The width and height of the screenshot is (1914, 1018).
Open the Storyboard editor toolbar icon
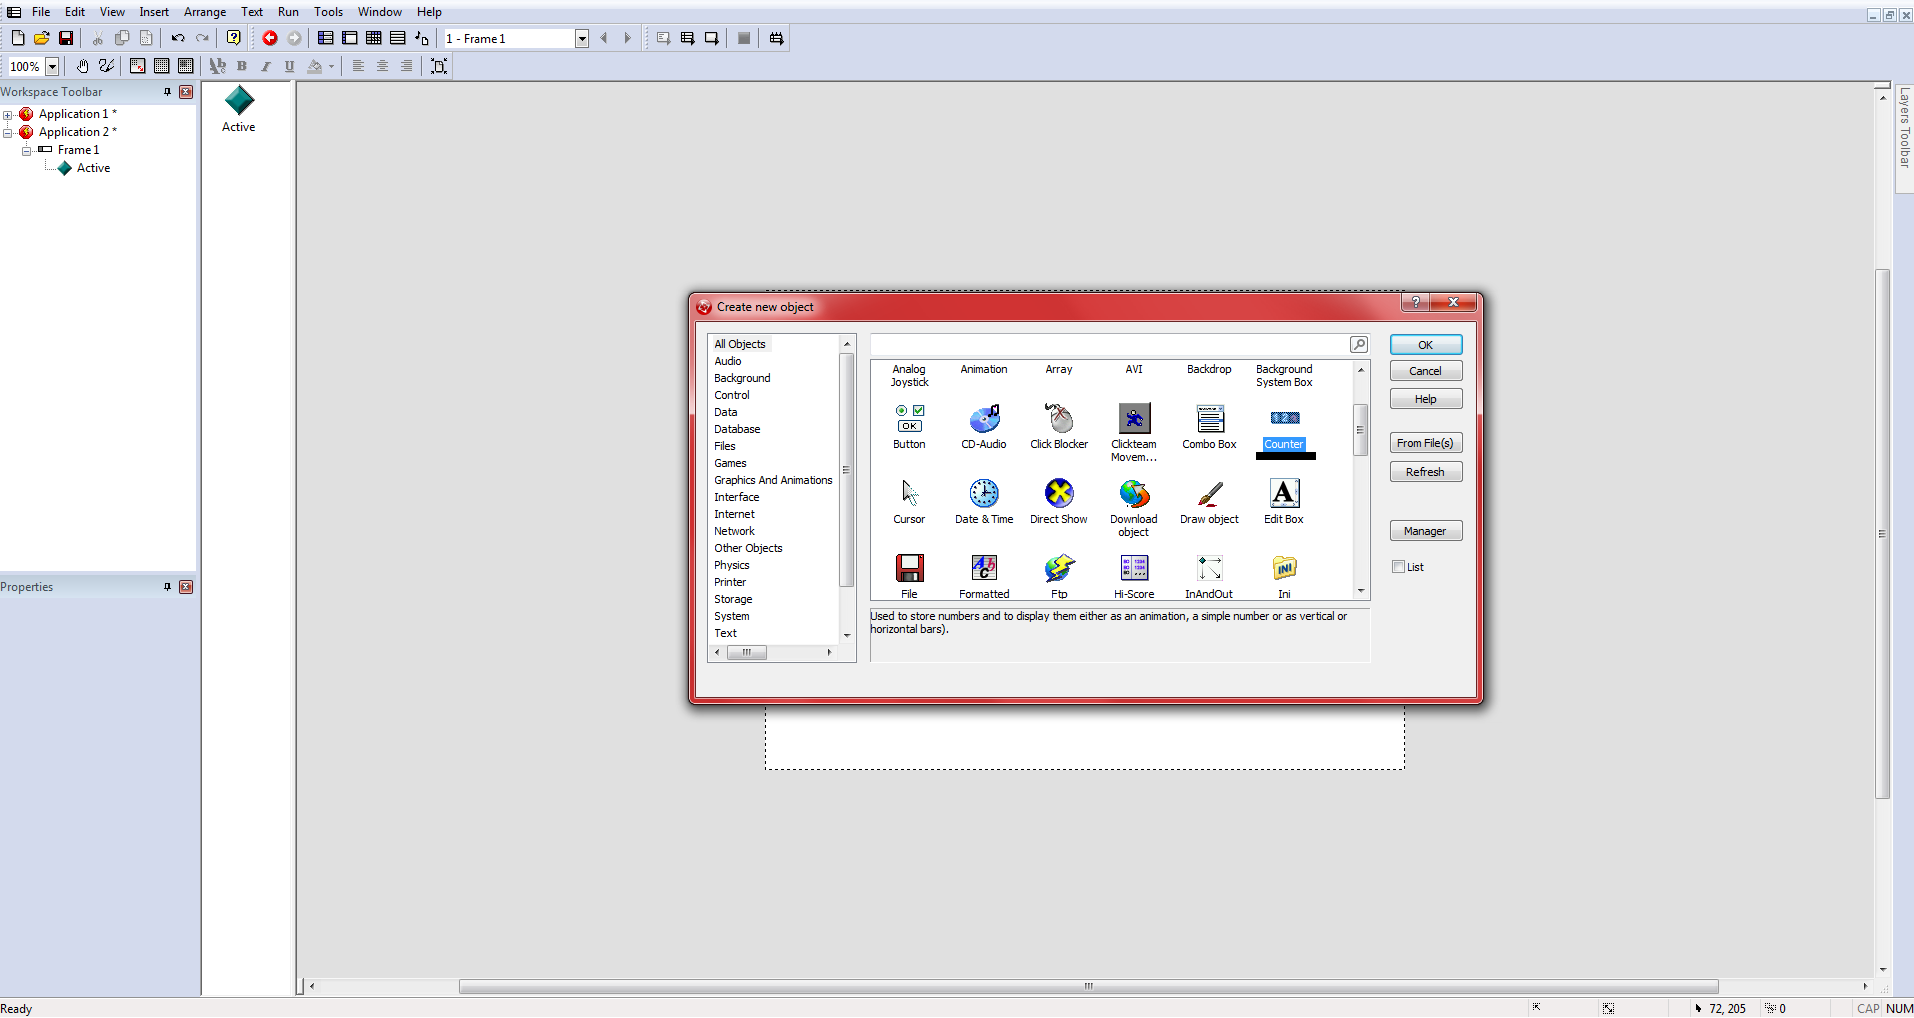tap(326, 38)
